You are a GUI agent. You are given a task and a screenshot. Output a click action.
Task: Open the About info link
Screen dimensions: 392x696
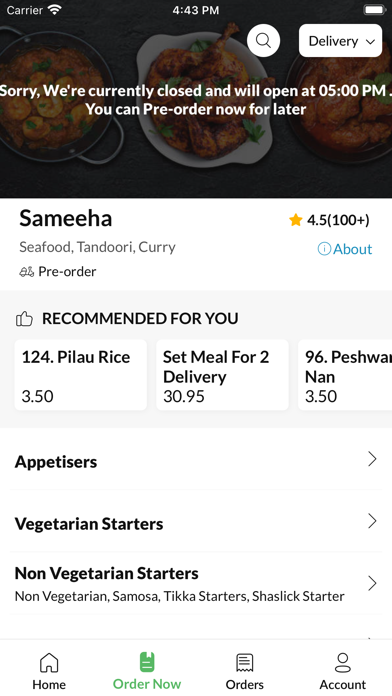point(345,249)
